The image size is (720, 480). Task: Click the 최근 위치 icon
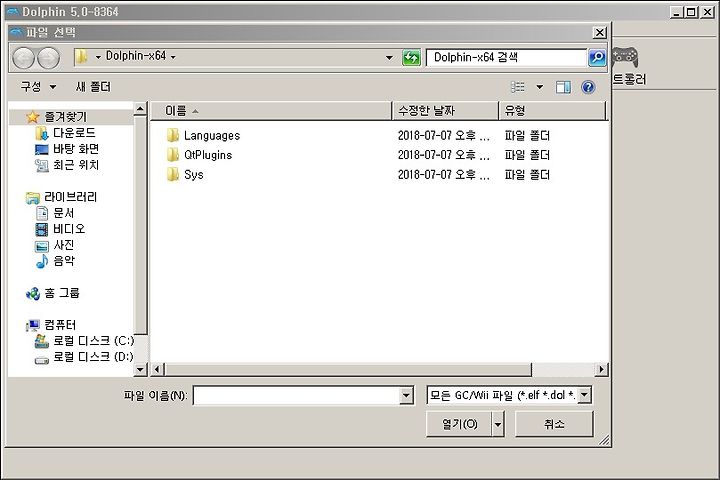(x=41, y=165)
